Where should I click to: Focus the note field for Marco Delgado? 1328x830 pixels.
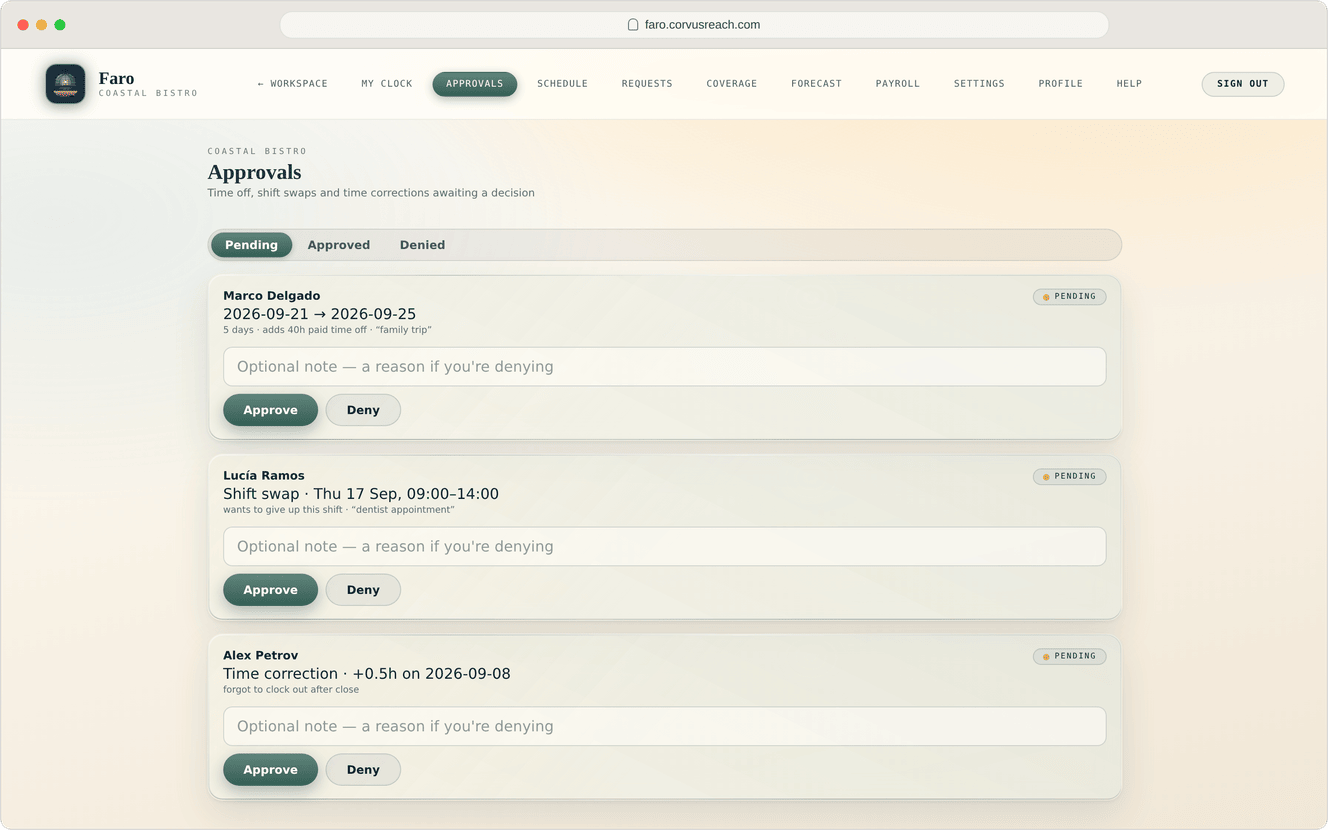coord(664,366)
